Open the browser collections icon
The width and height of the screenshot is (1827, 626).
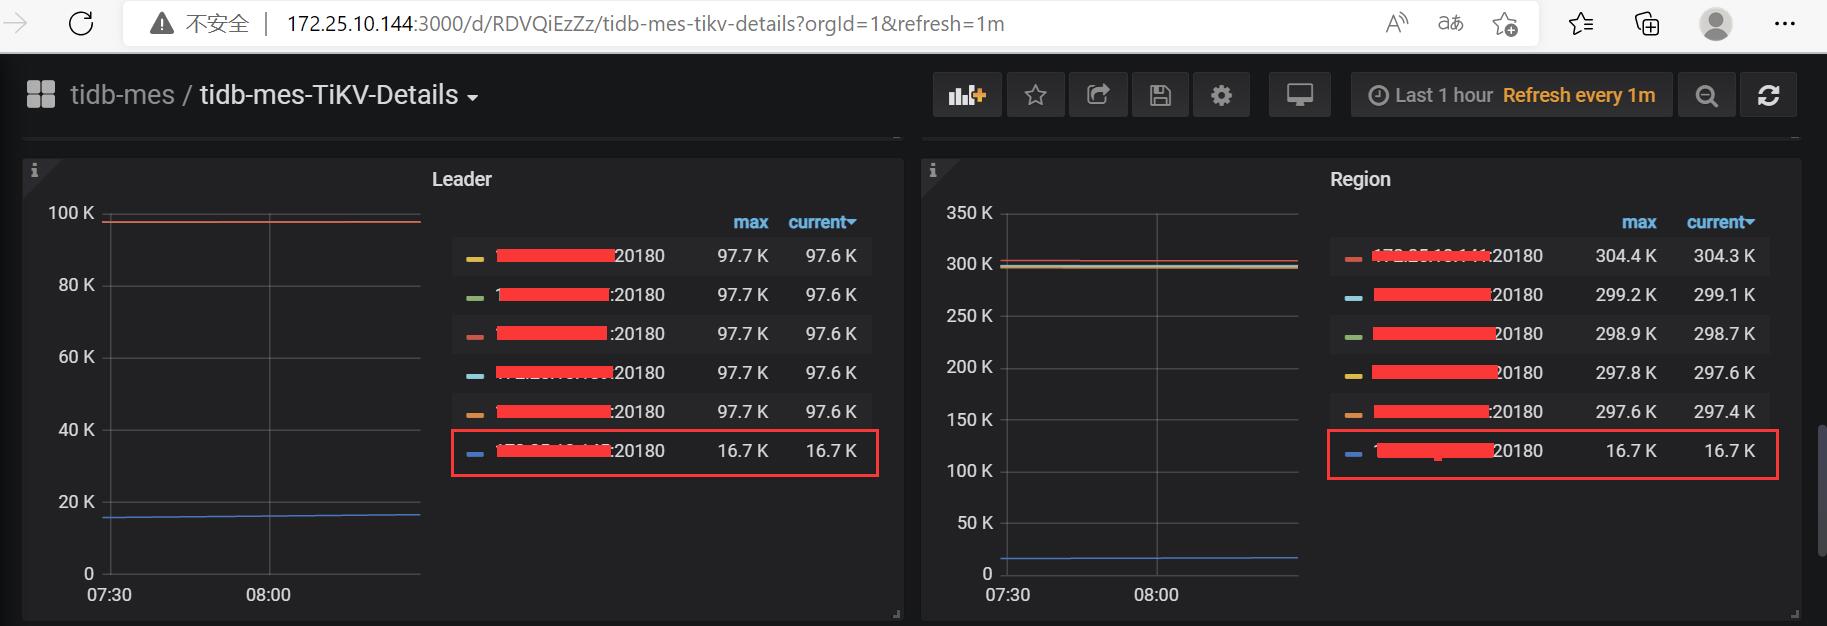pos(1646,23)
